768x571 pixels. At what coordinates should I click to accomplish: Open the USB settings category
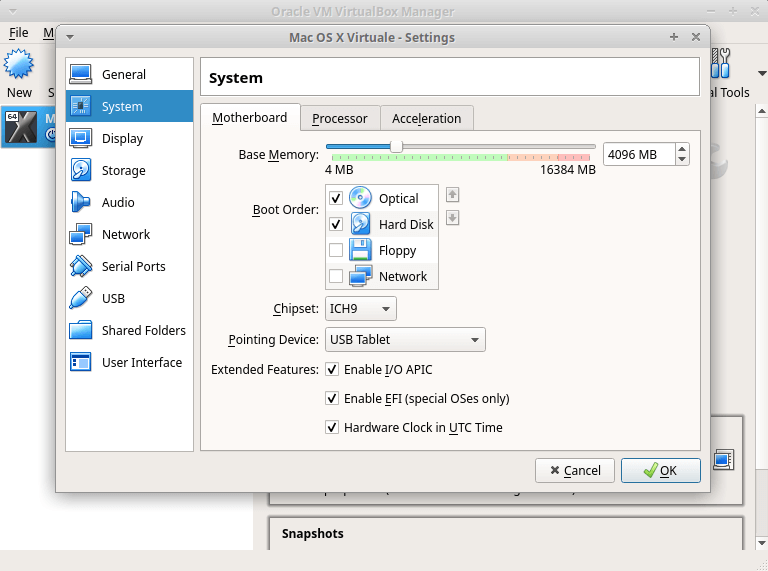pos(129,298)
